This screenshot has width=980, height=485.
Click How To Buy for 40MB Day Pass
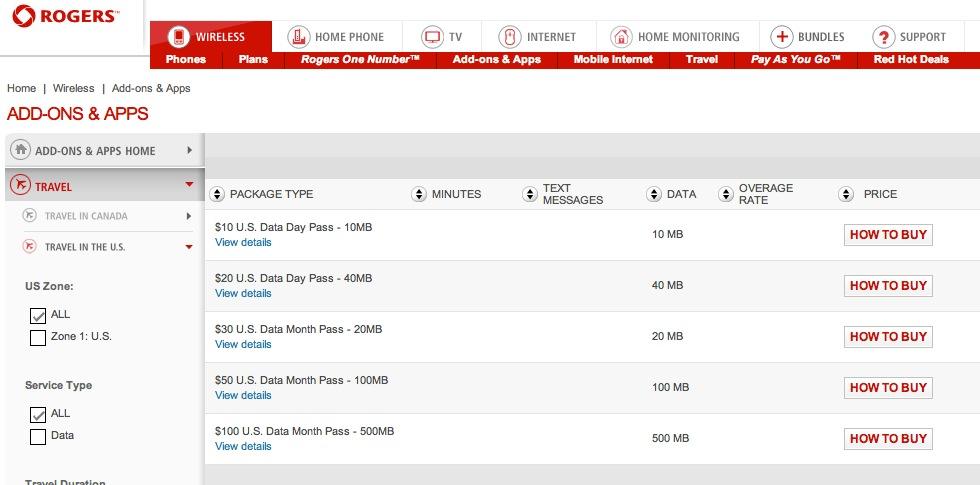click(x=888, y=286)
